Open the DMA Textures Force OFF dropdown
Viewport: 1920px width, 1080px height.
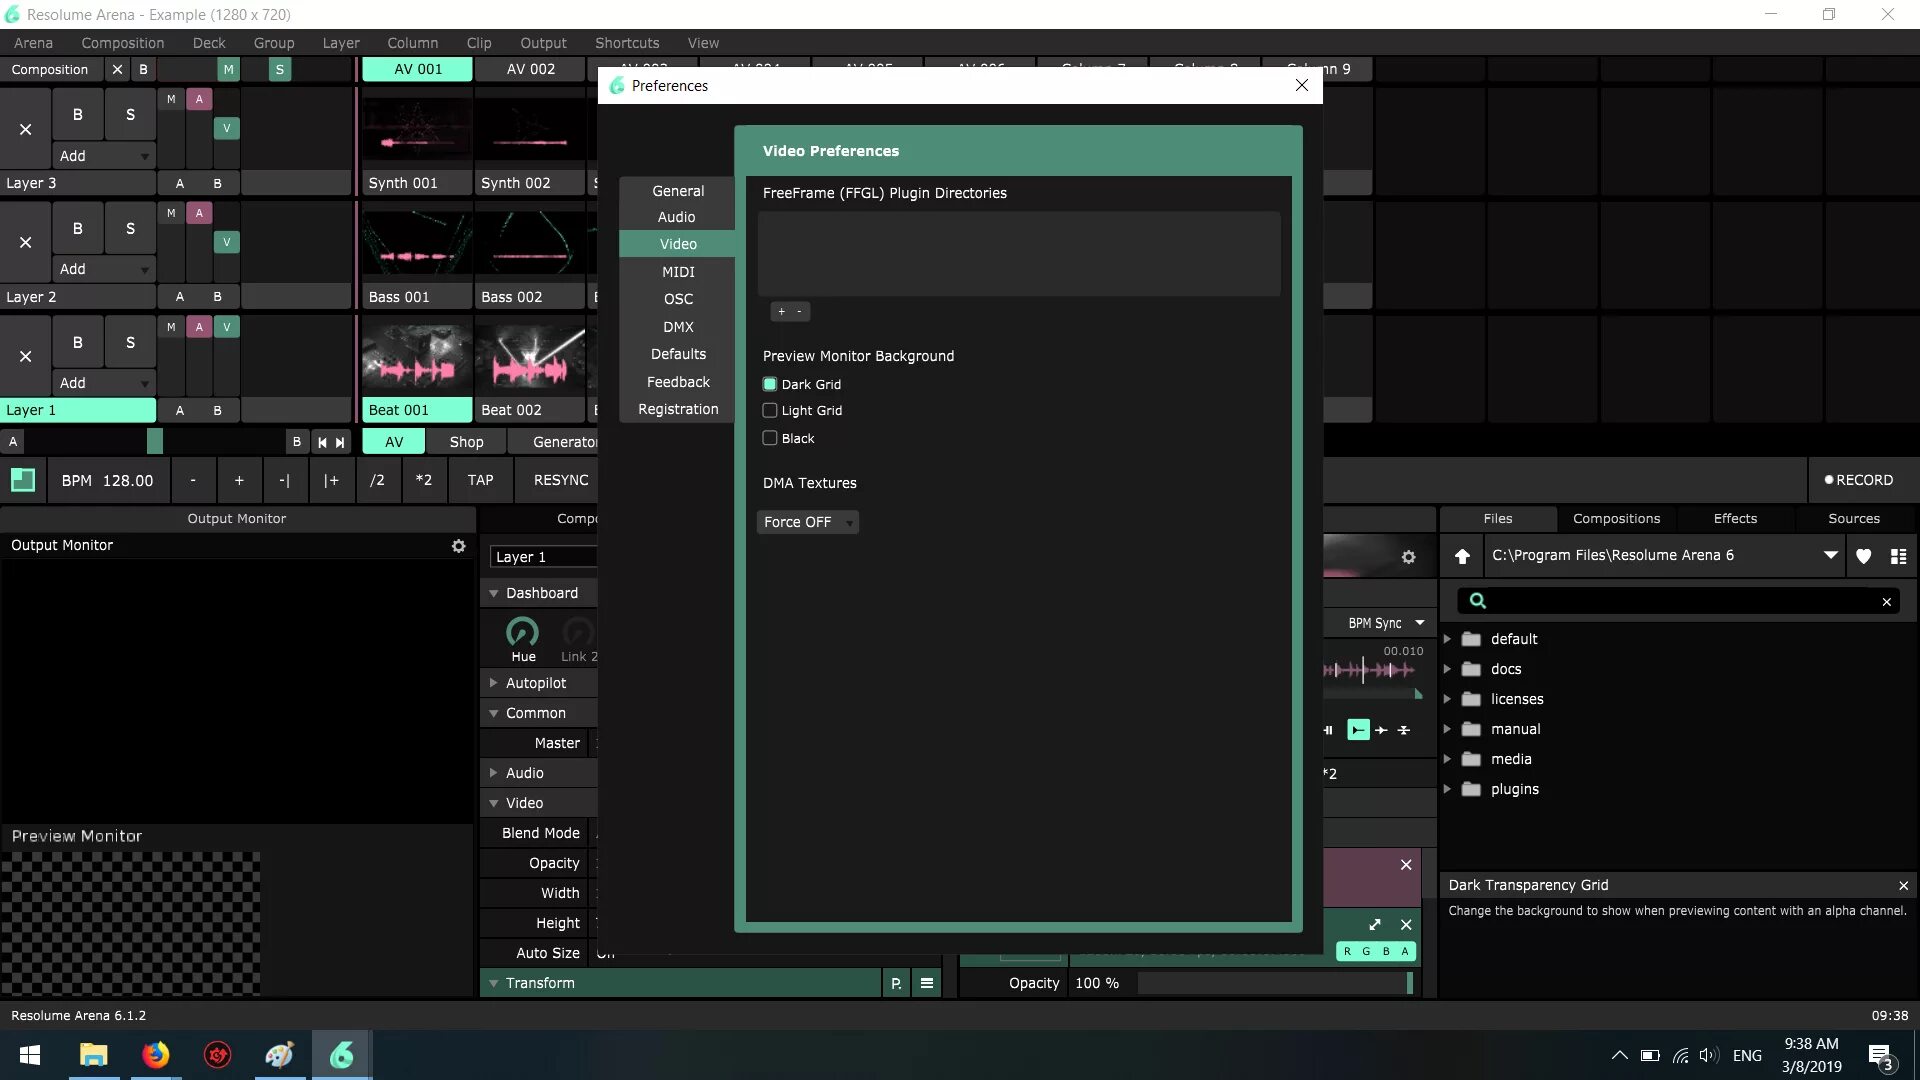[807, 522]
